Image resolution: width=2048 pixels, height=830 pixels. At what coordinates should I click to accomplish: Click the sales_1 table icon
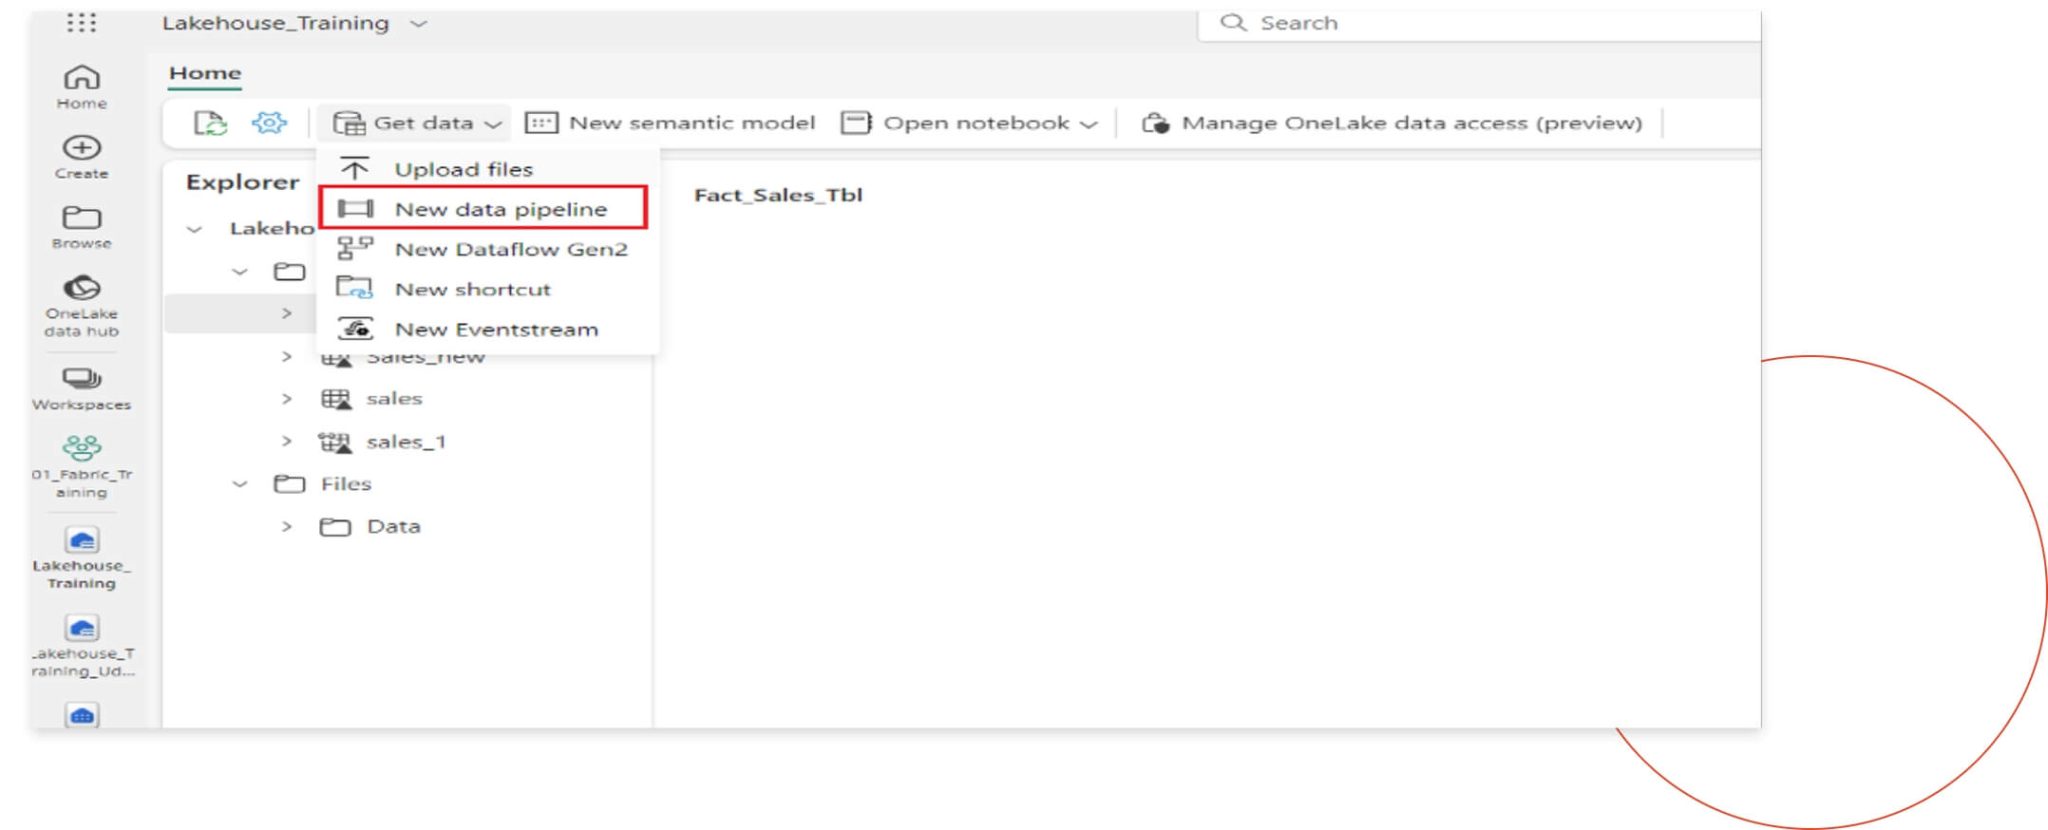(335, 442)
